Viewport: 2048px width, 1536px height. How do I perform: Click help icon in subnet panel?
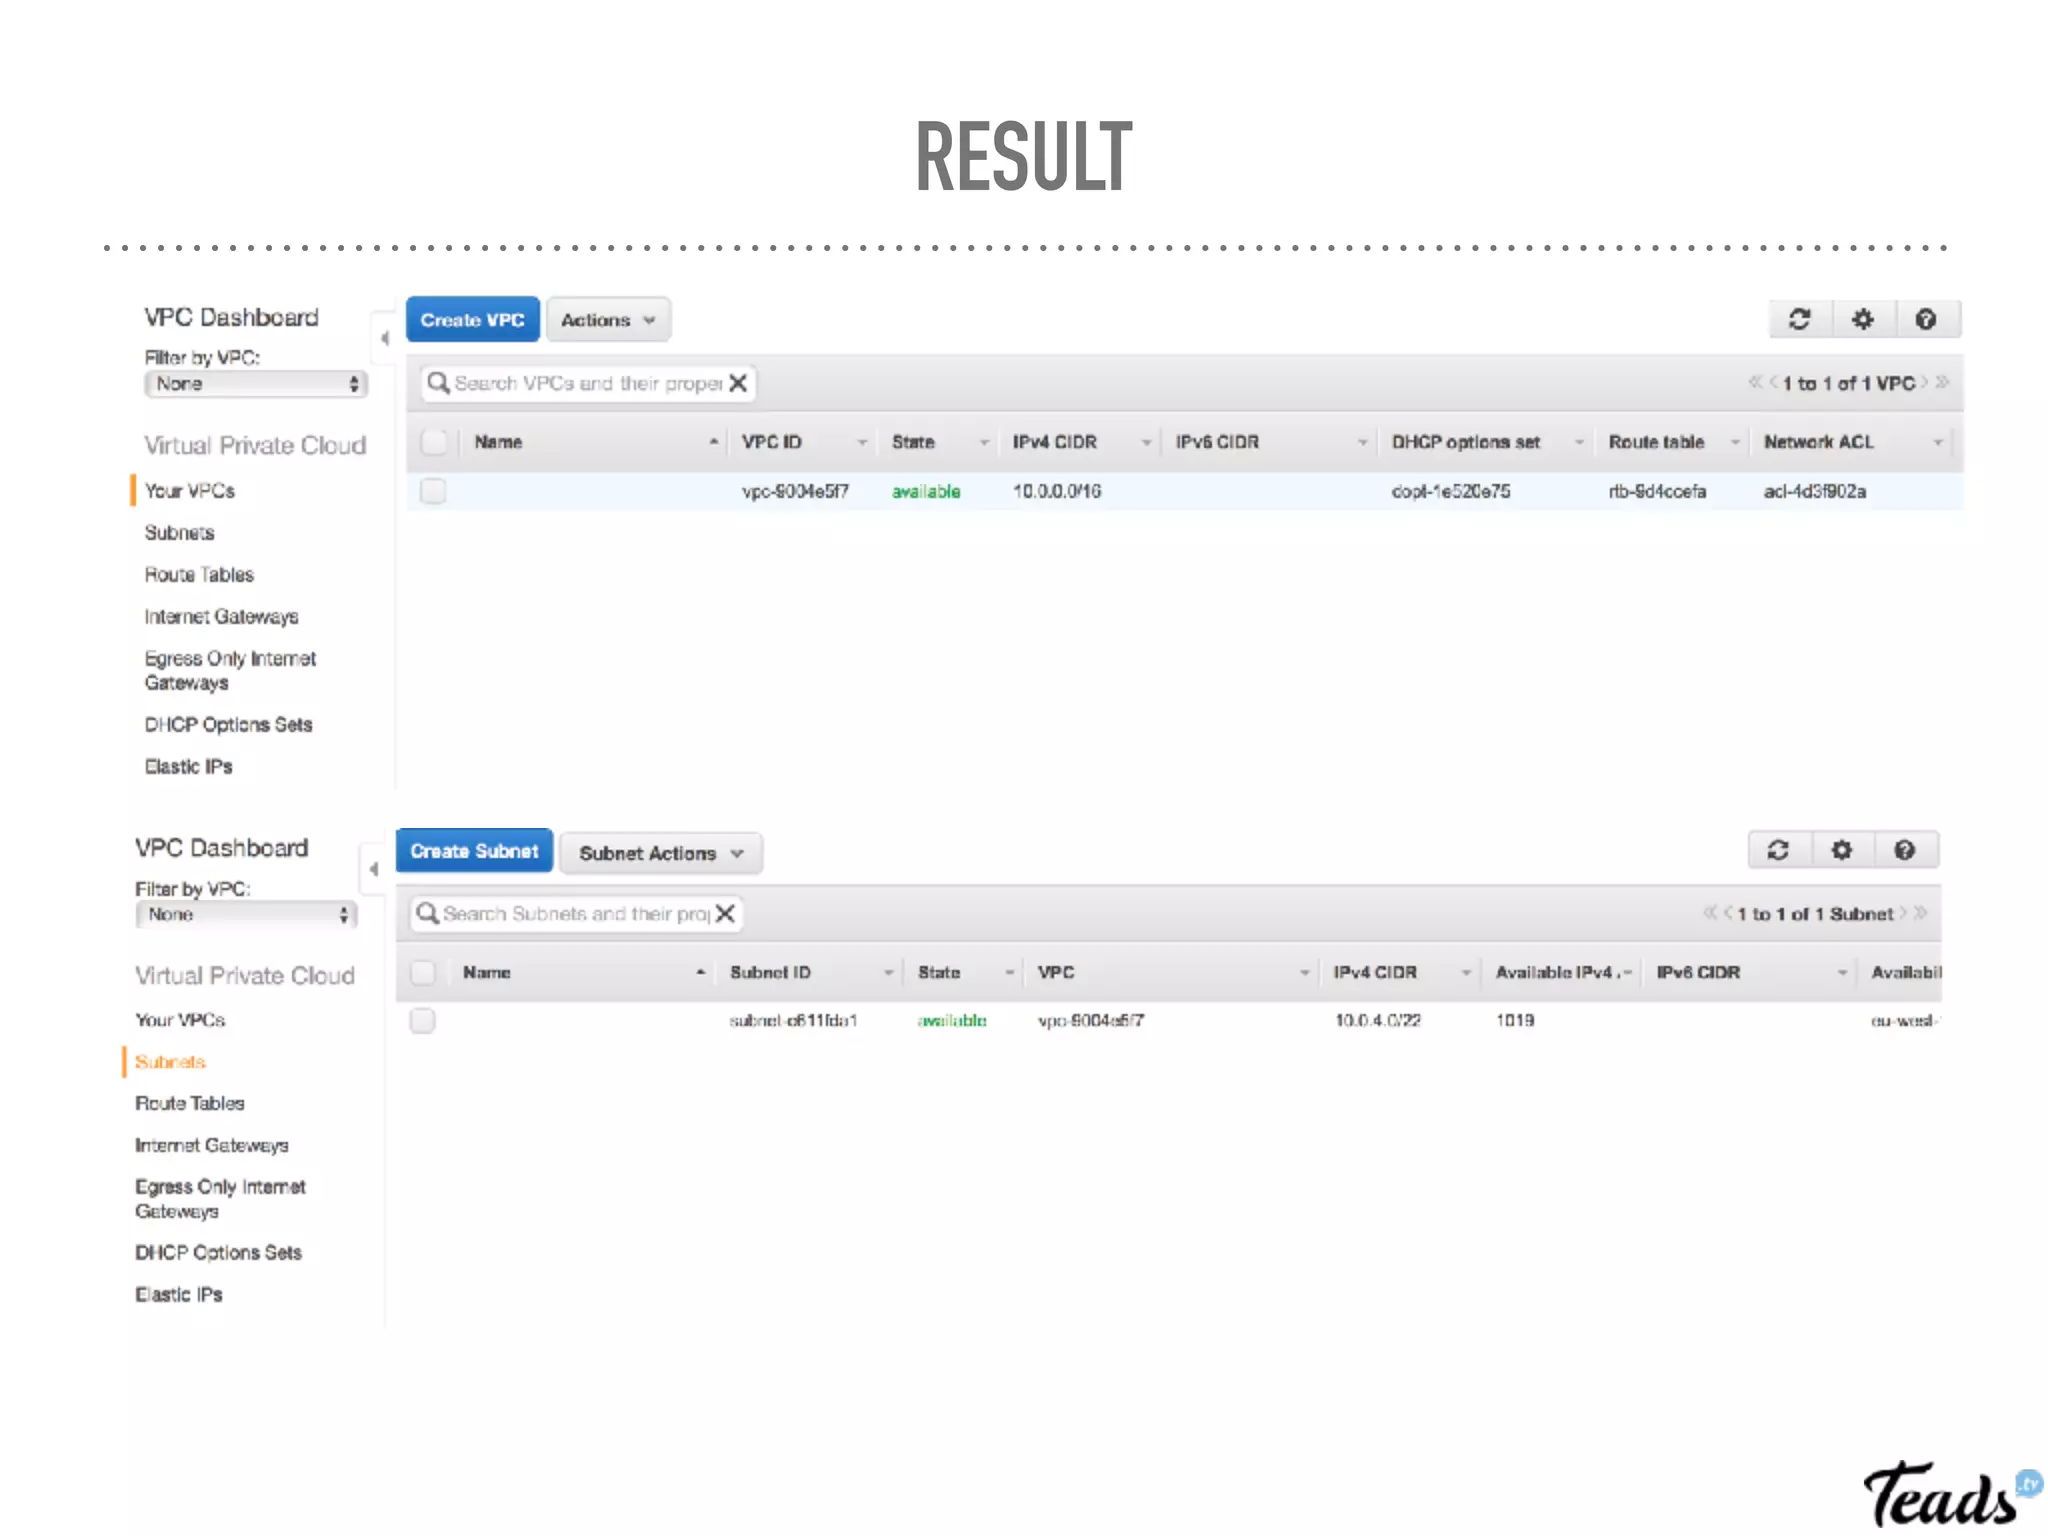[x=1904, y=850]
